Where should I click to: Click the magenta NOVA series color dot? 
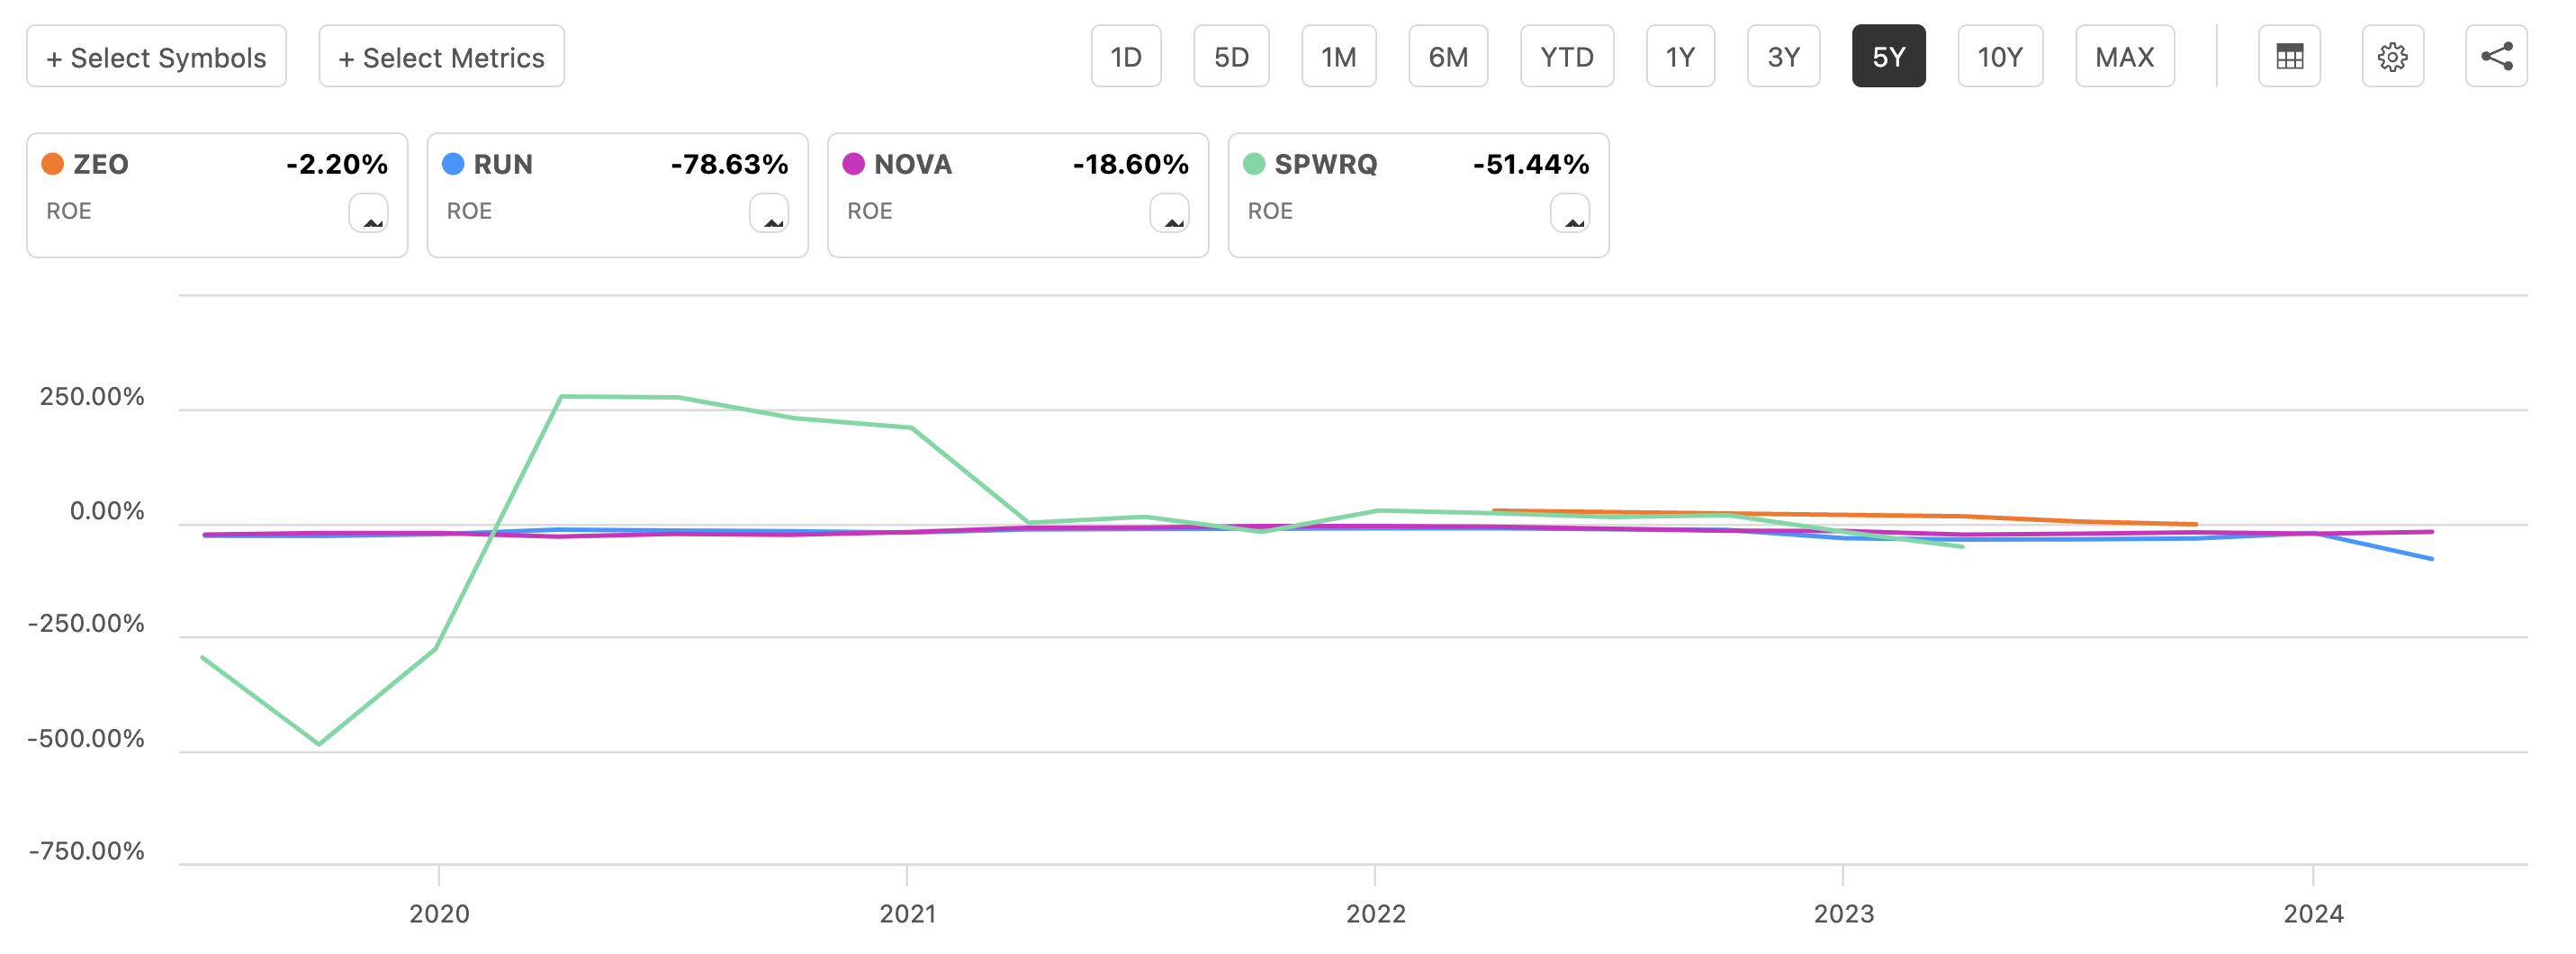(854, 163)
